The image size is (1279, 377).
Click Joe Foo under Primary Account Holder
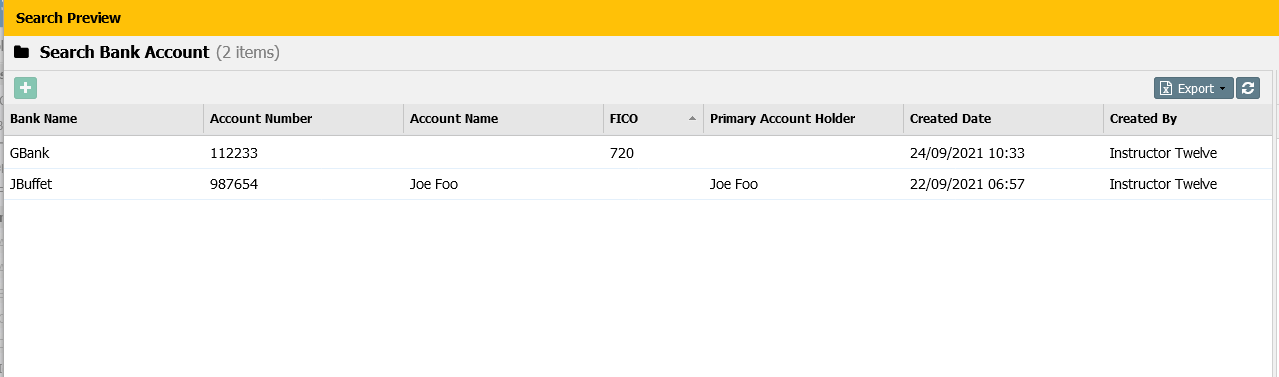click(734, 184)
